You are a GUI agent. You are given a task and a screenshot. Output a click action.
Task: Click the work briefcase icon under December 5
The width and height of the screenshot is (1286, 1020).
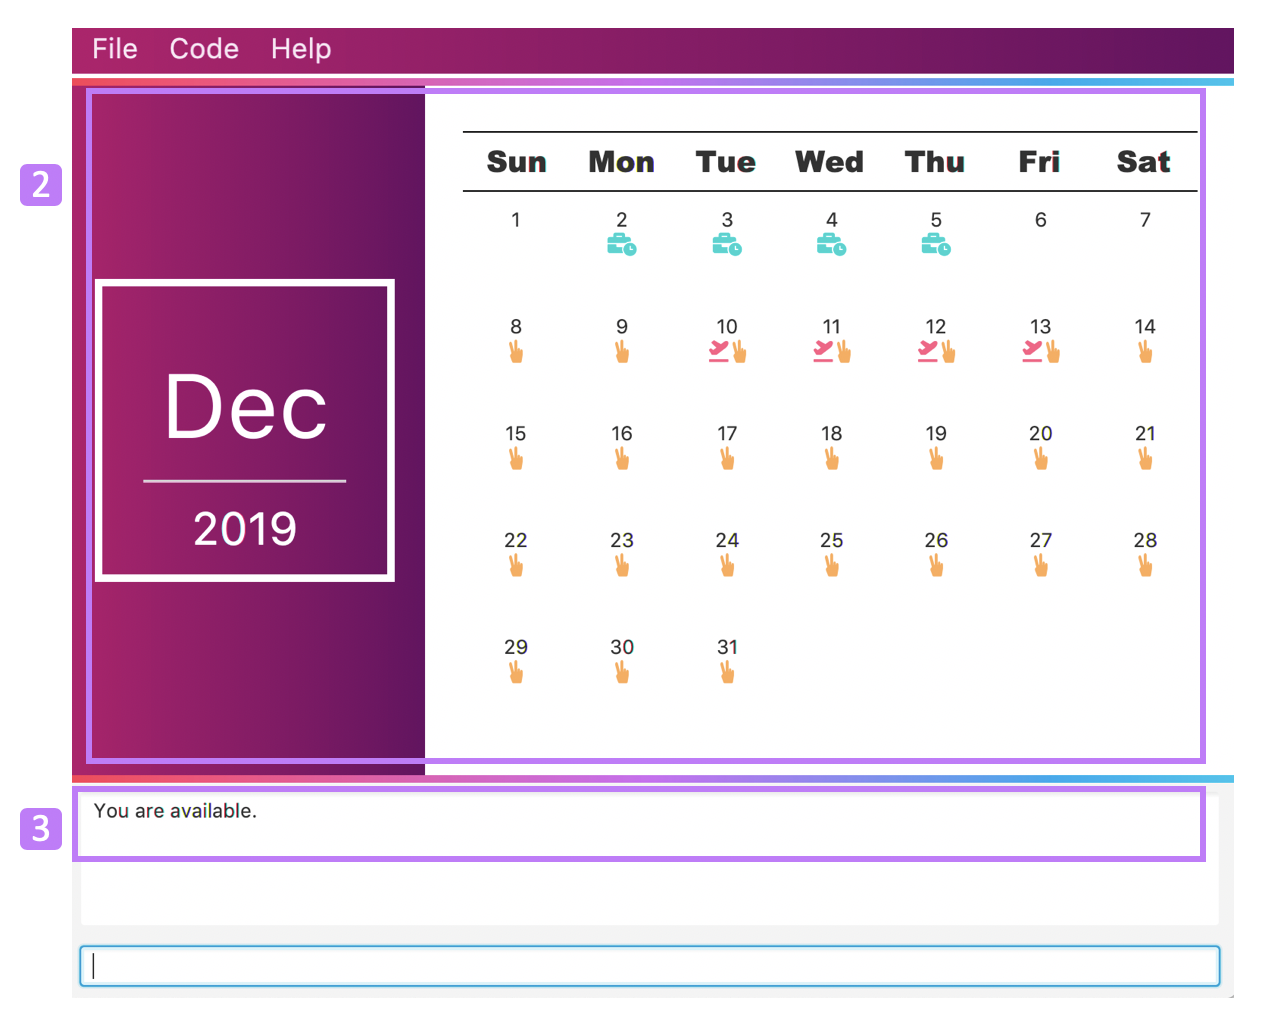pos(936,244)
